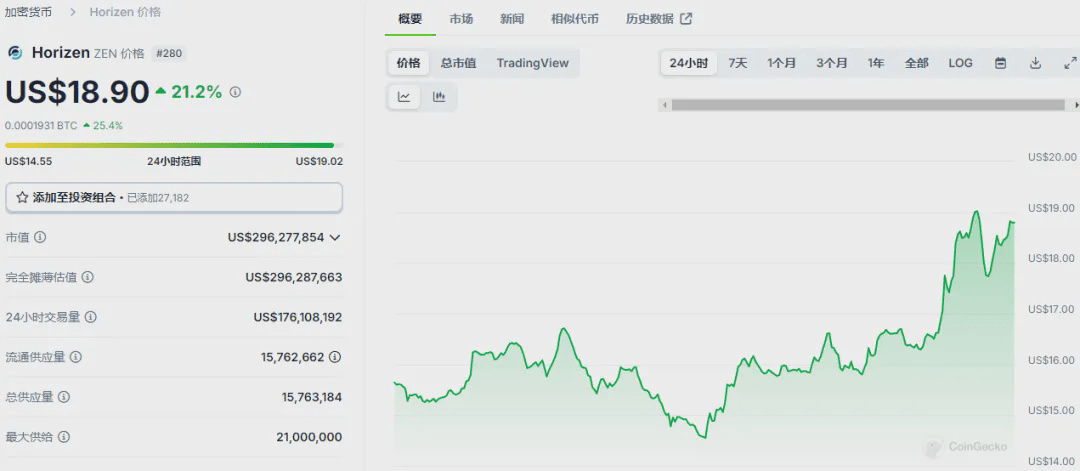The height and width of the screenshot is (471, 1080).
Task: Click the 0.0001931 BTC value
Action: (41, 126)
